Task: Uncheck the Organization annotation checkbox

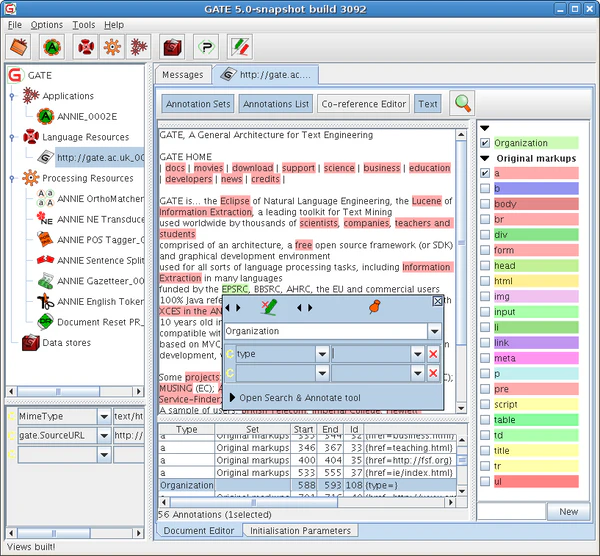Action: (x=485, y=143)
